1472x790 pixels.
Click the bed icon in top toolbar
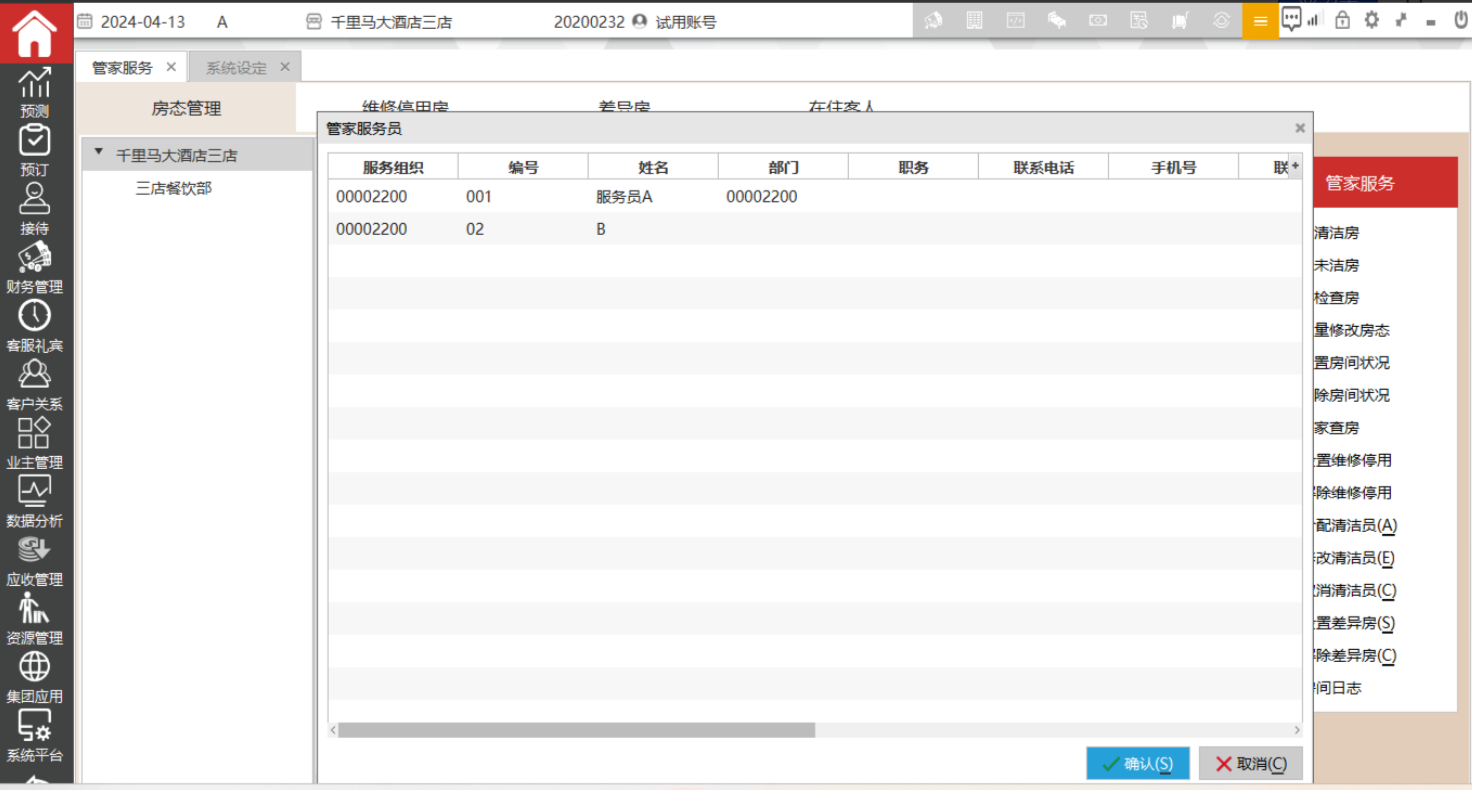[x=1056, y=20]
